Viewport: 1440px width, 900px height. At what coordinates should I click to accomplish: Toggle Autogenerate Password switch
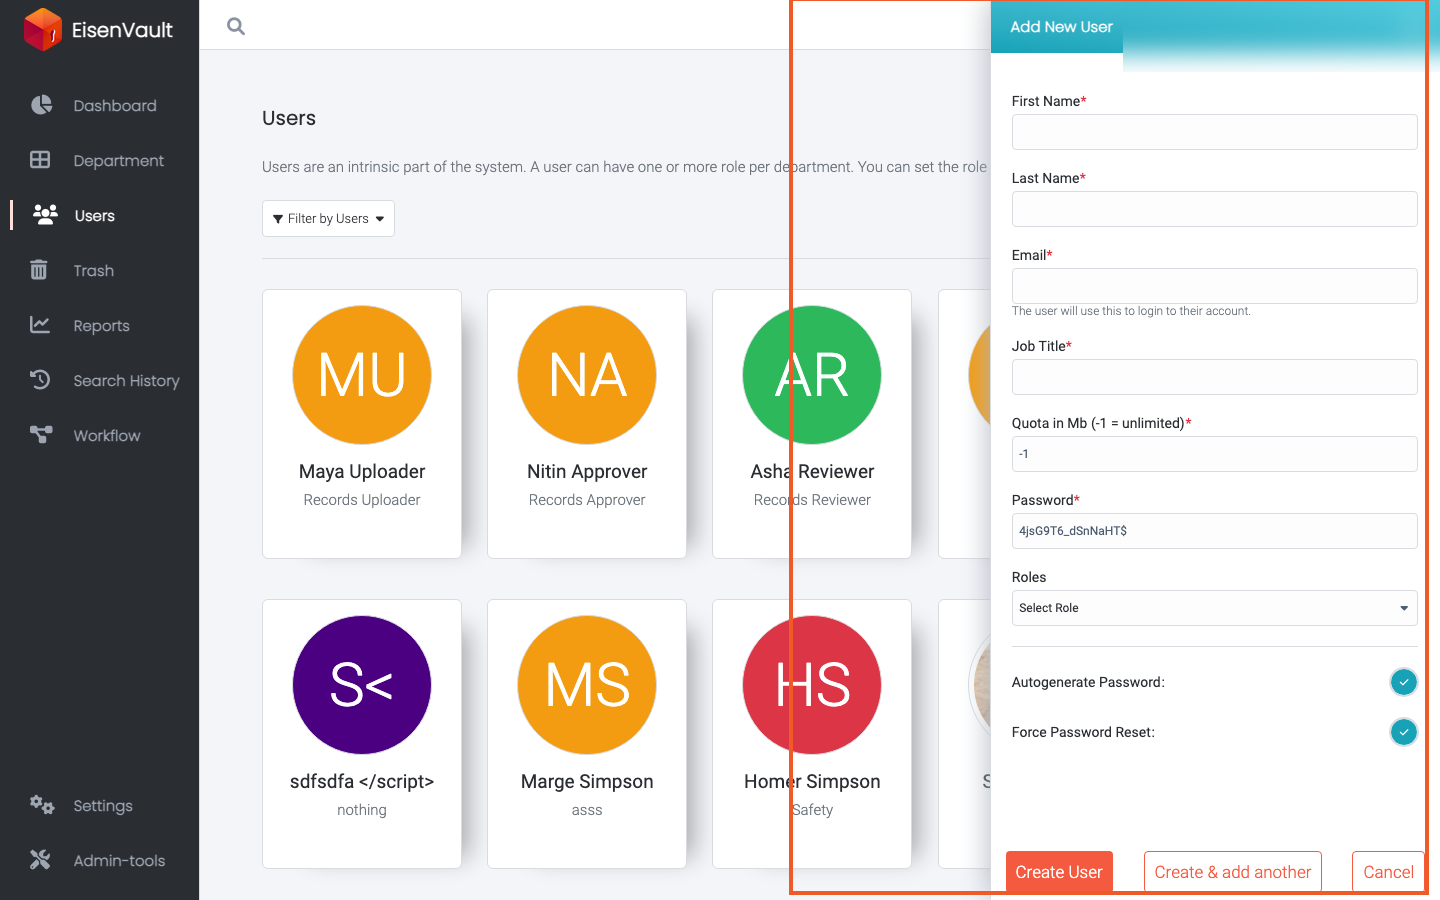1403,682
